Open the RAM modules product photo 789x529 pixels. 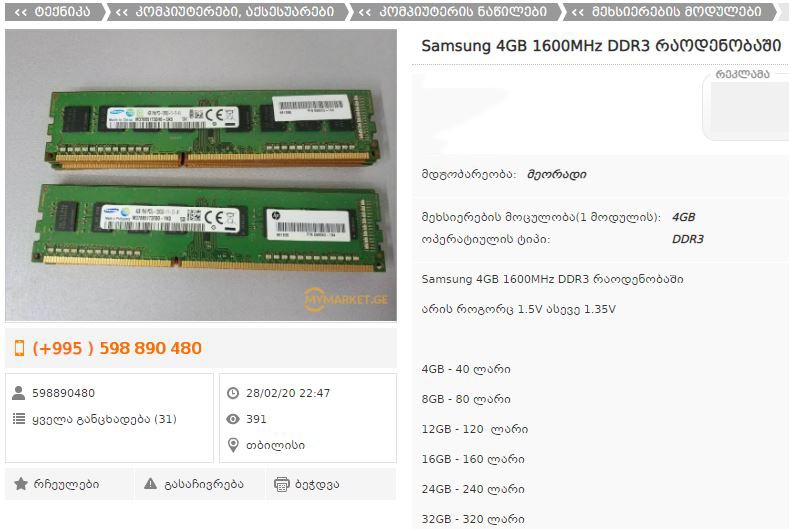point(201,175)
